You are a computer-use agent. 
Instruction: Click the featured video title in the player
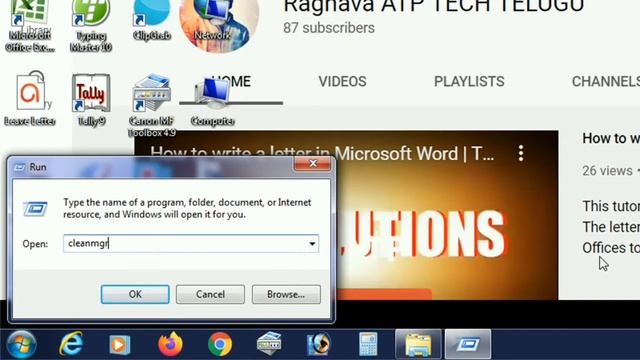point(322,153)
